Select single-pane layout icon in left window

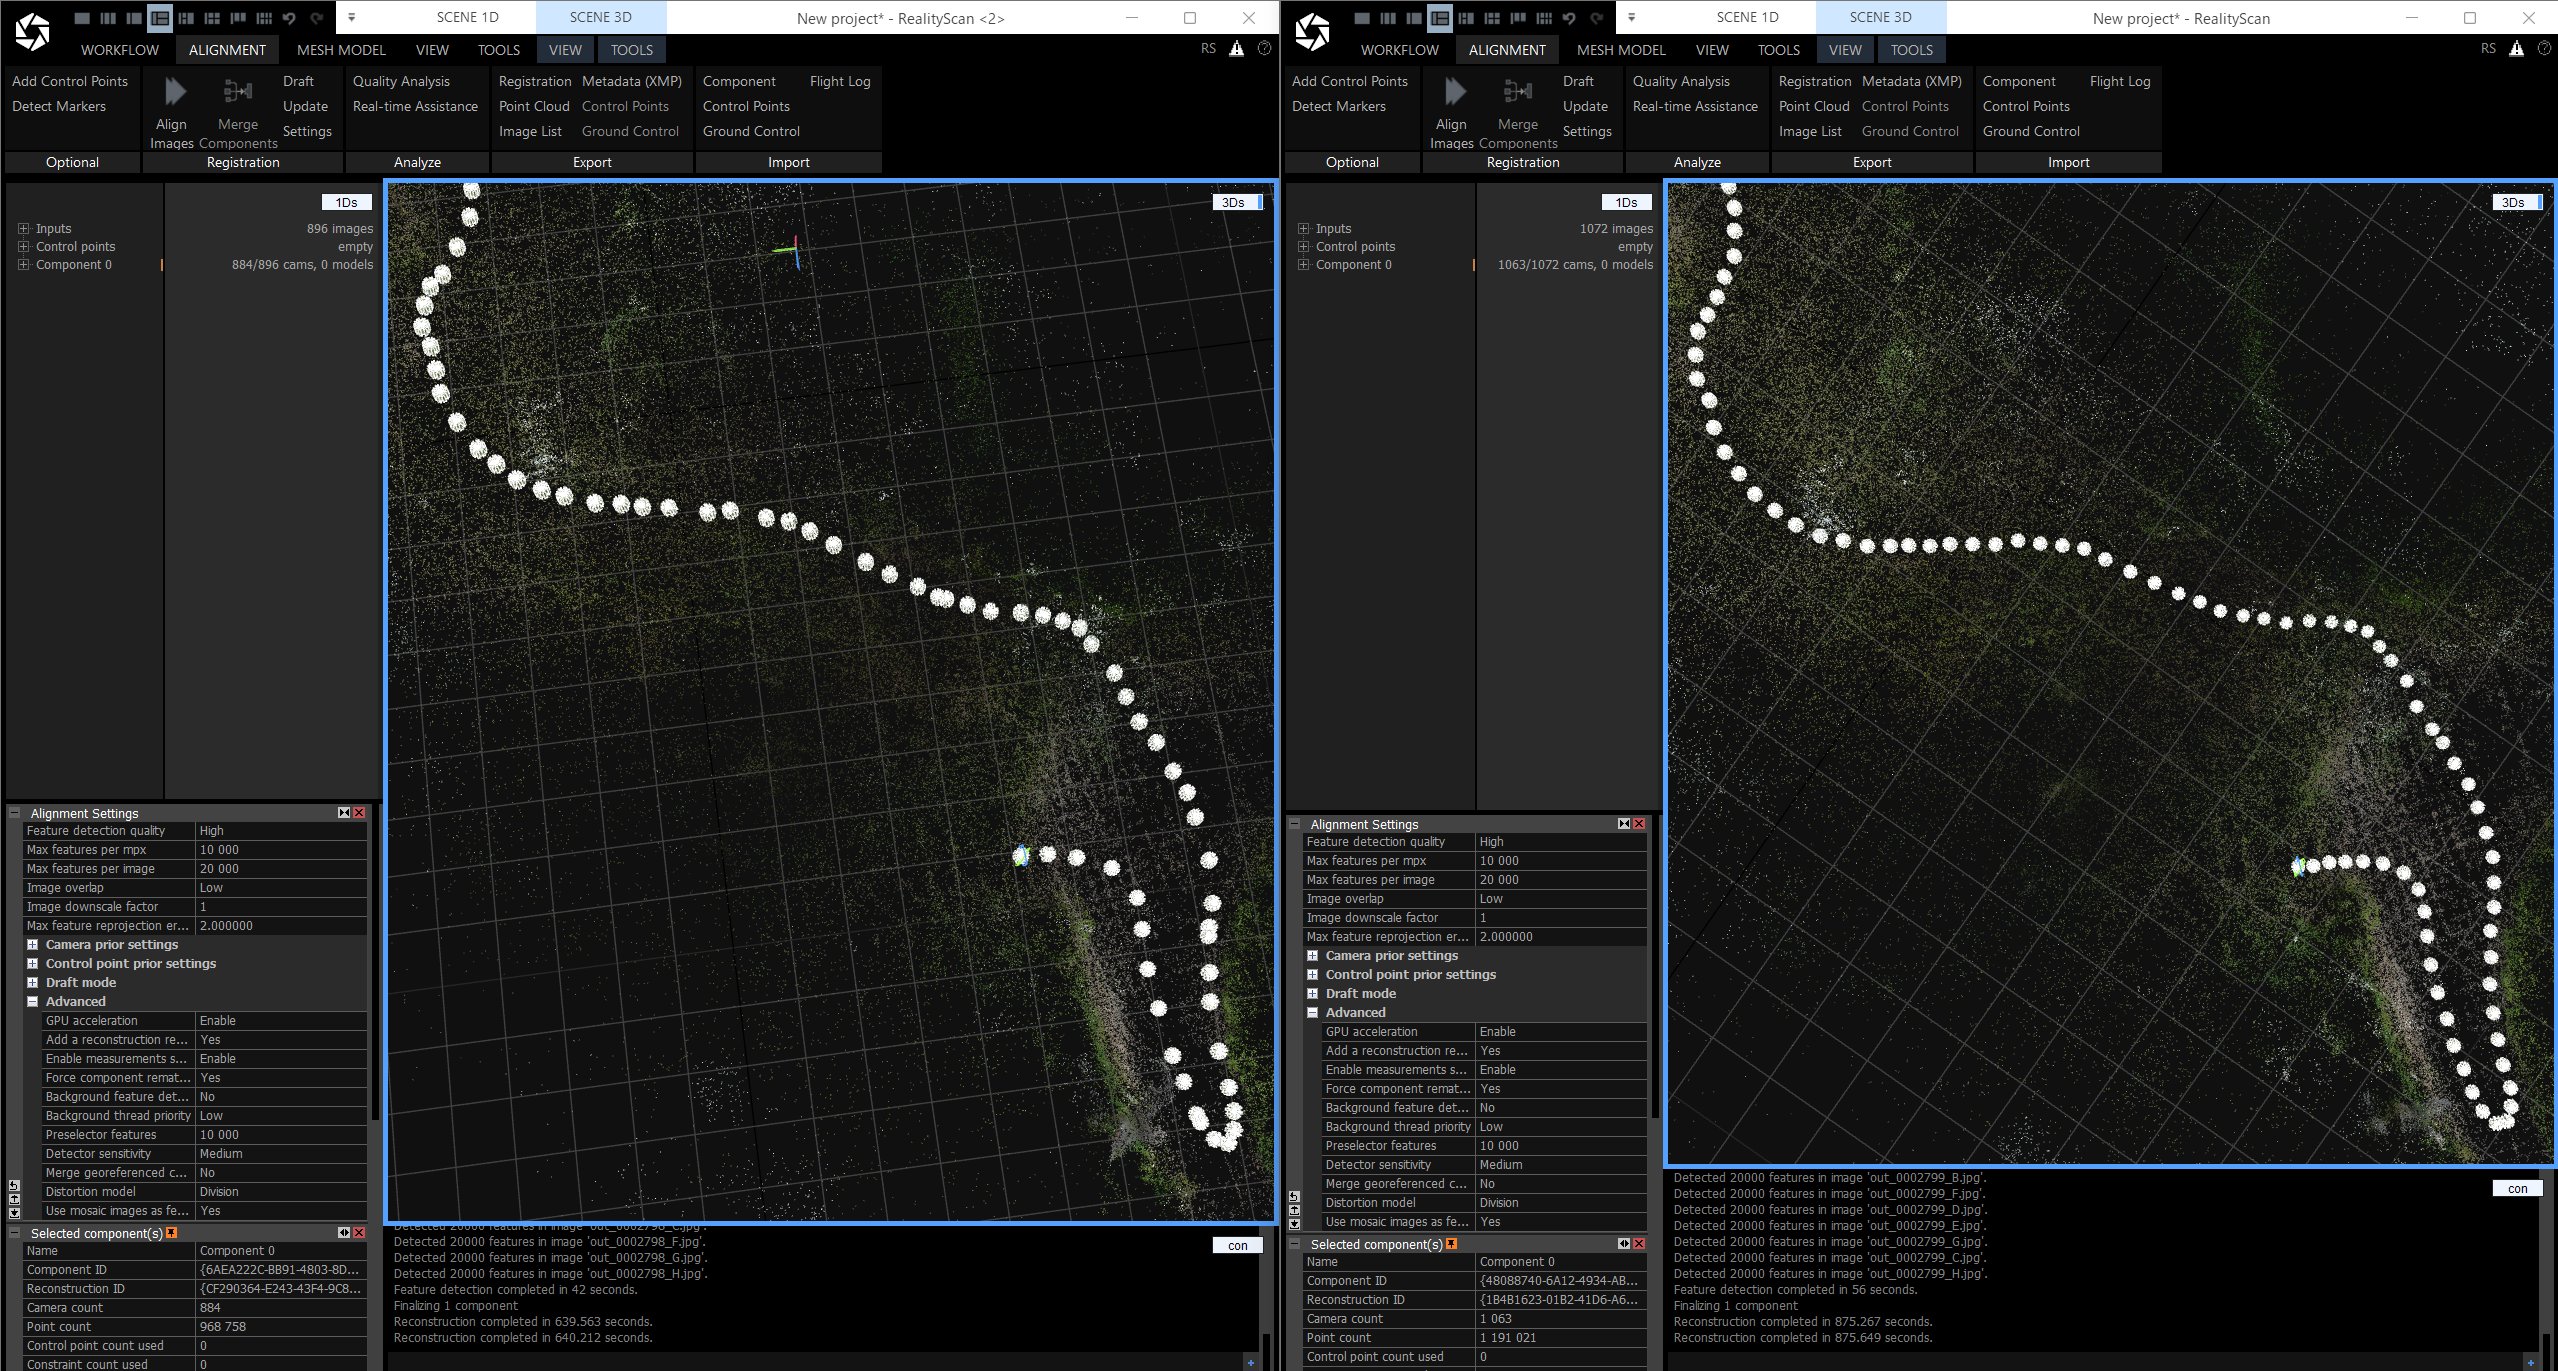[x=82, y=18]
